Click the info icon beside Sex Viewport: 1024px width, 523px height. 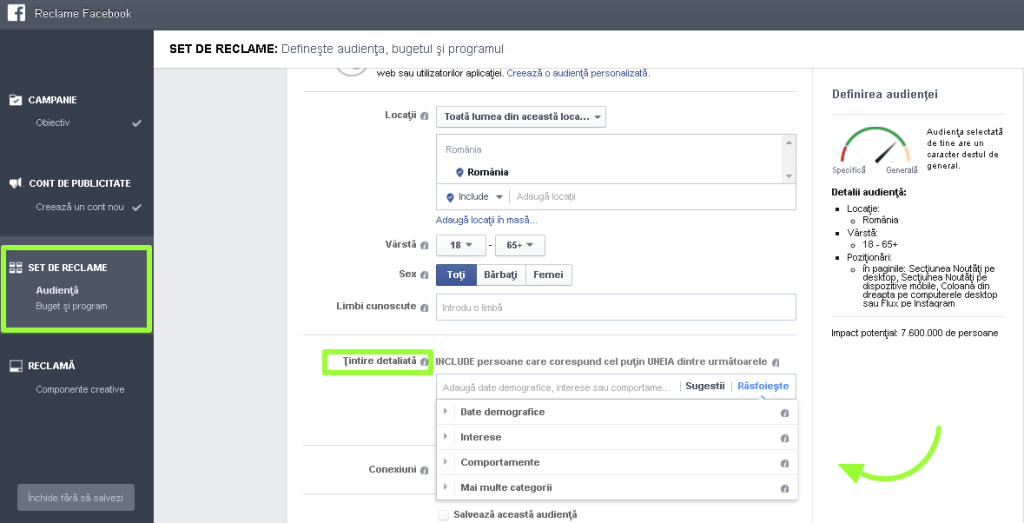pos(424,275)
